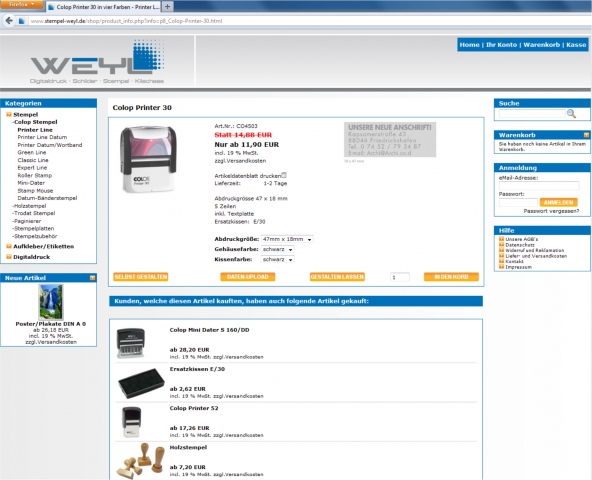The image size is (592, 480).
Task: Open the Kissenfarbe dropdown
Action: [x=278, y=259]
